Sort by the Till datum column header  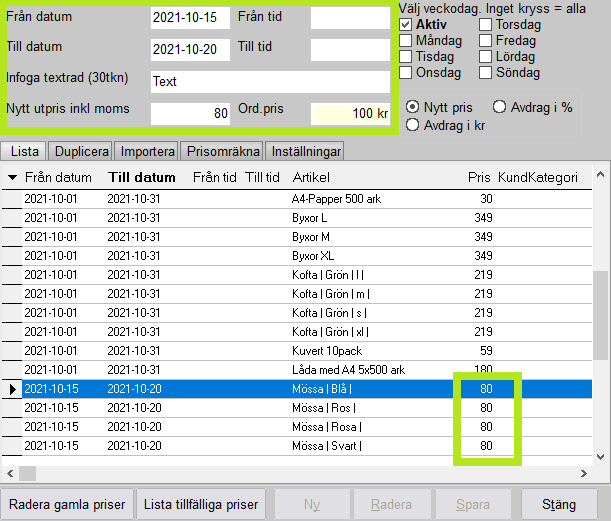[x=135, y=178]
